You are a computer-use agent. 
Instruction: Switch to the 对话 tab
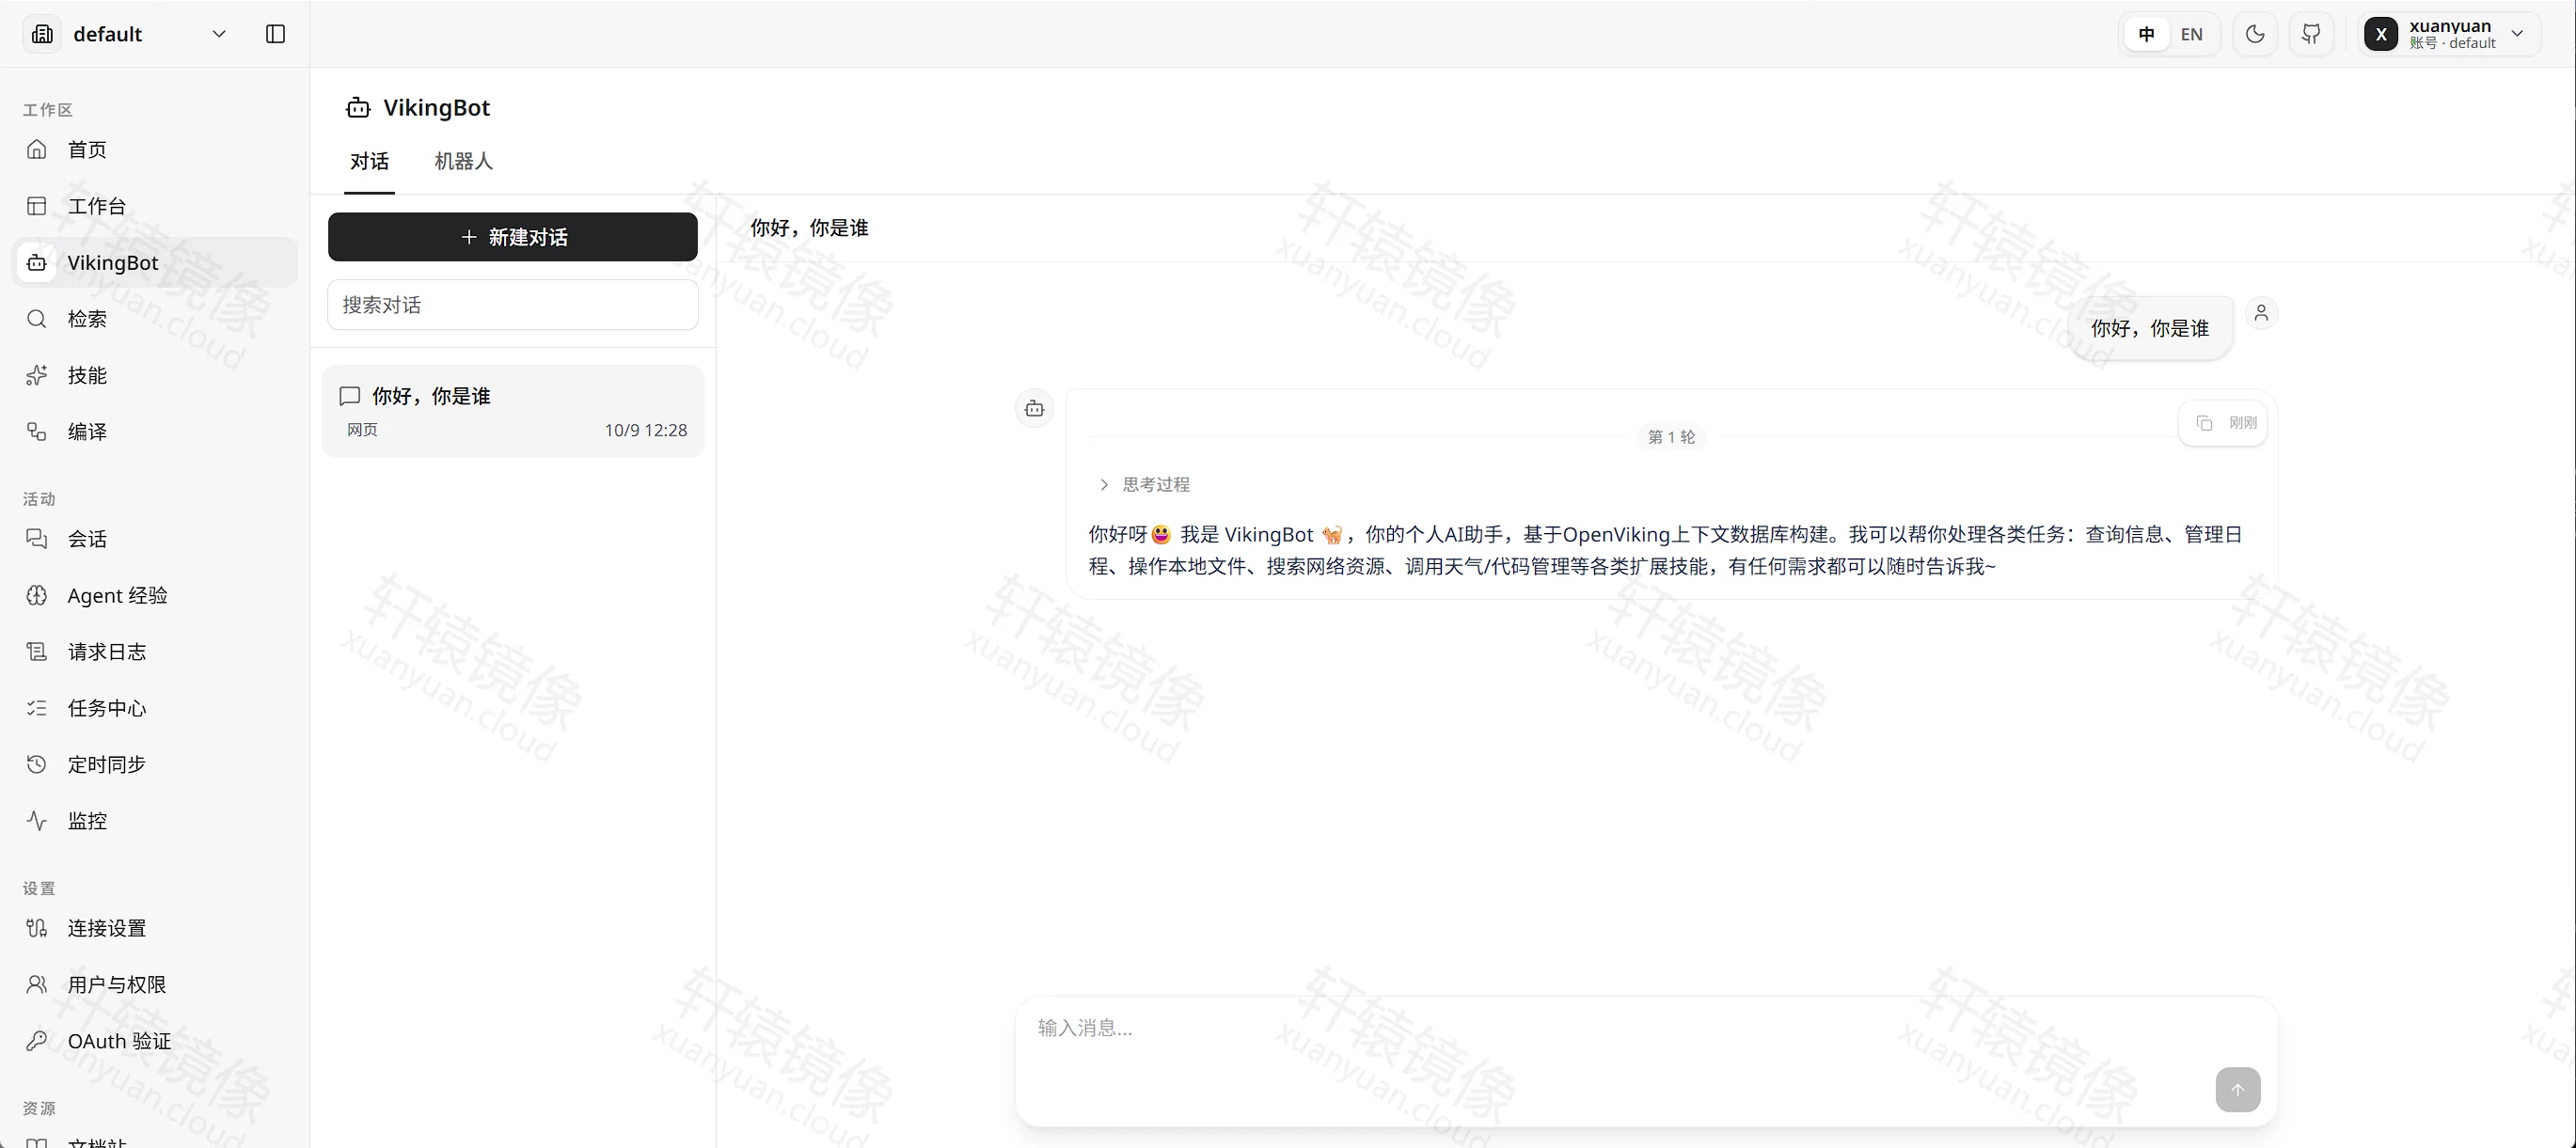click(369, 162)
